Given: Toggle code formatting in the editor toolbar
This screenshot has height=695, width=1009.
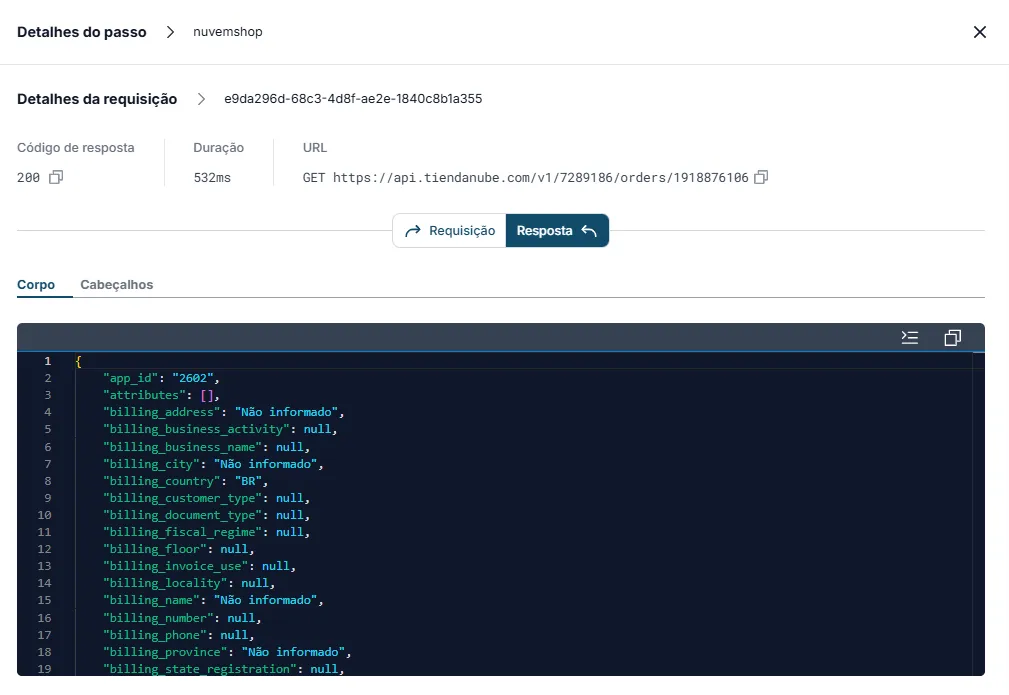Looking at the screenshot, I should [909, 337].
